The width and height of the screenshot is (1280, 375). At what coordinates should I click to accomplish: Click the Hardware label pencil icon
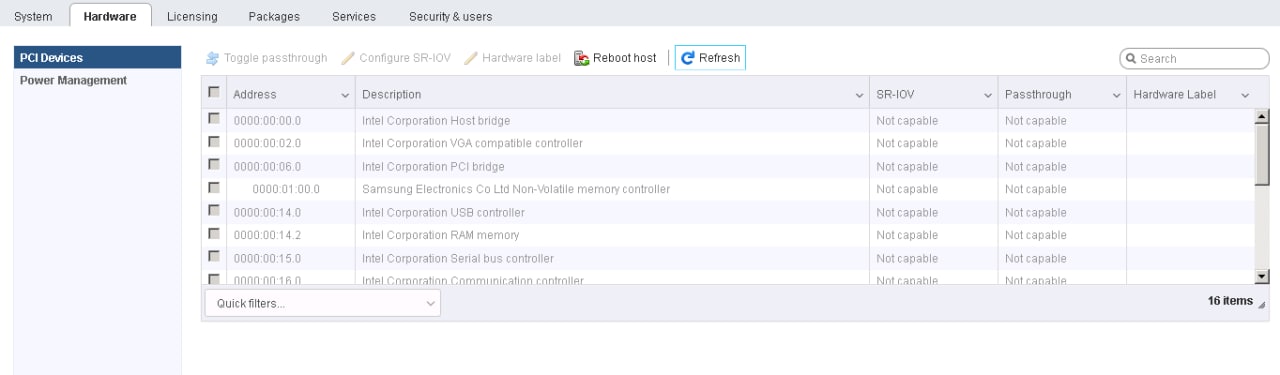click(470, 58)
